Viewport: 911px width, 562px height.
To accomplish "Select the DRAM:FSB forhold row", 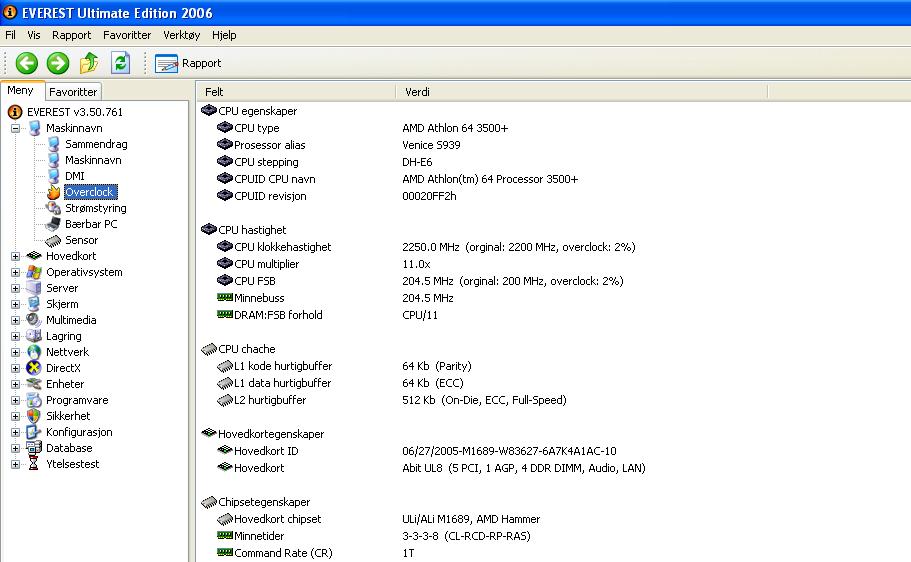I will (278, 315).
